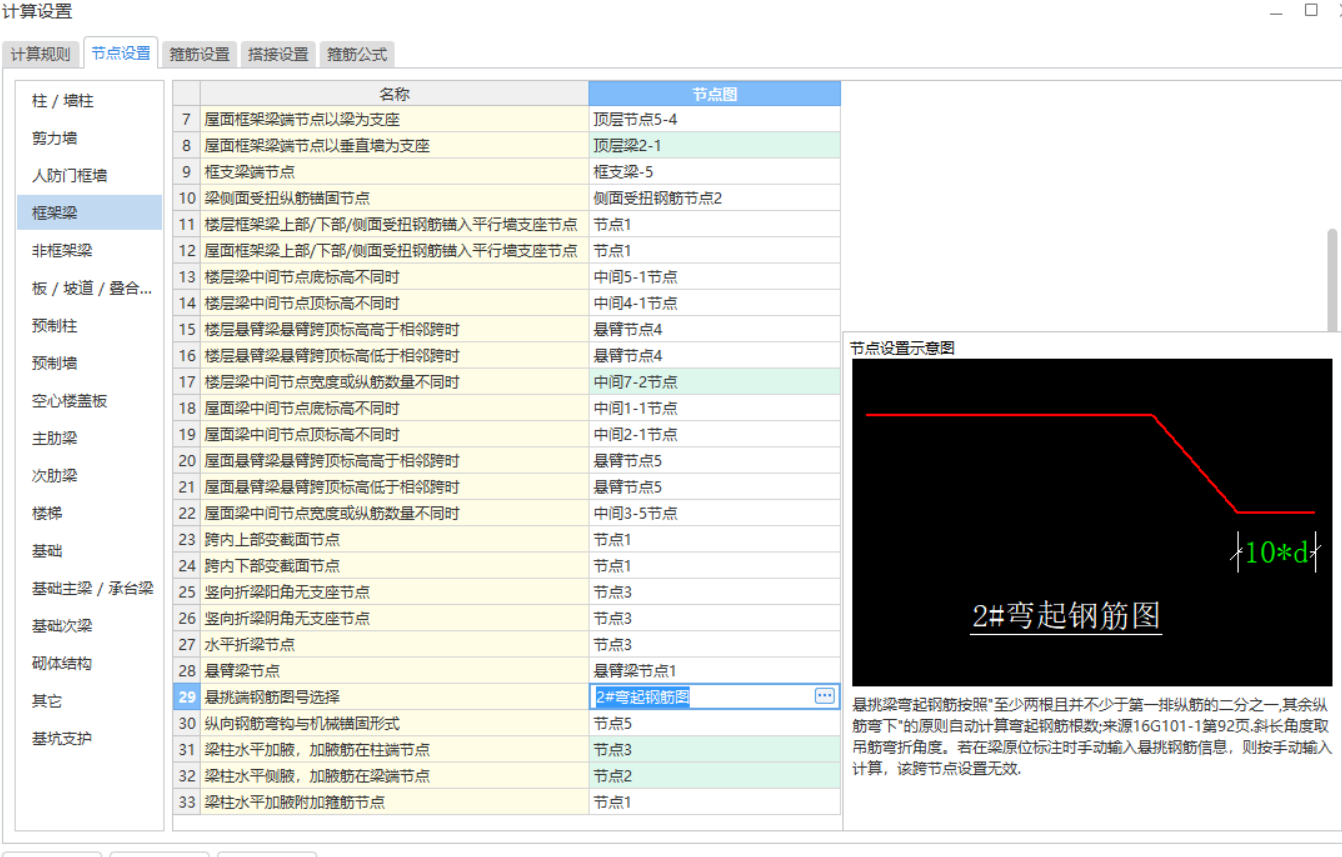Viewport: 1342px width, 857px height.
Task: Select 剪力墙 category
Action: [89, 138]
